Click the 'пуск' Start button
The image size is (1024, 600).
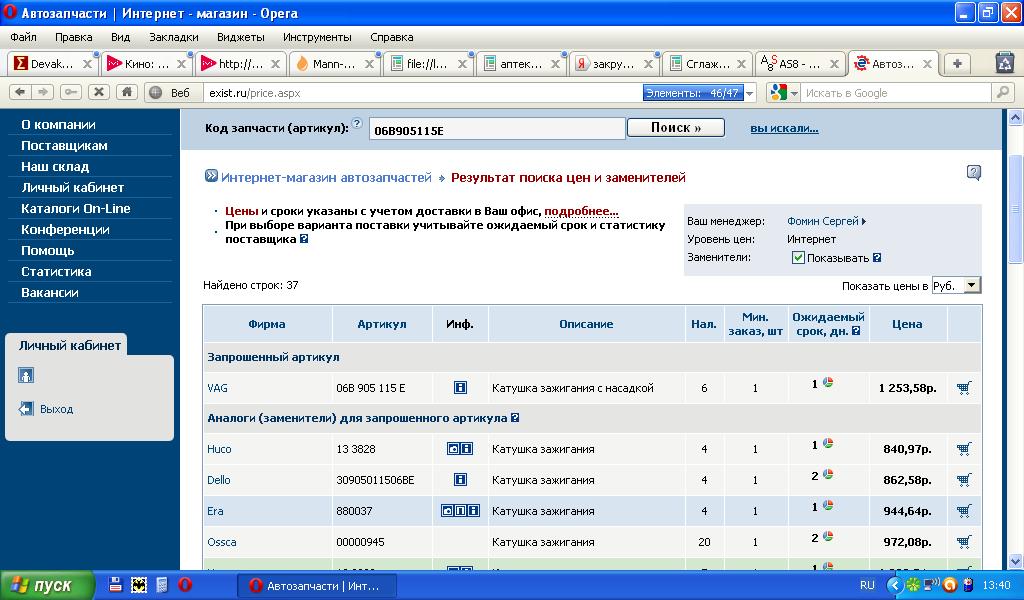pos(47,585)
